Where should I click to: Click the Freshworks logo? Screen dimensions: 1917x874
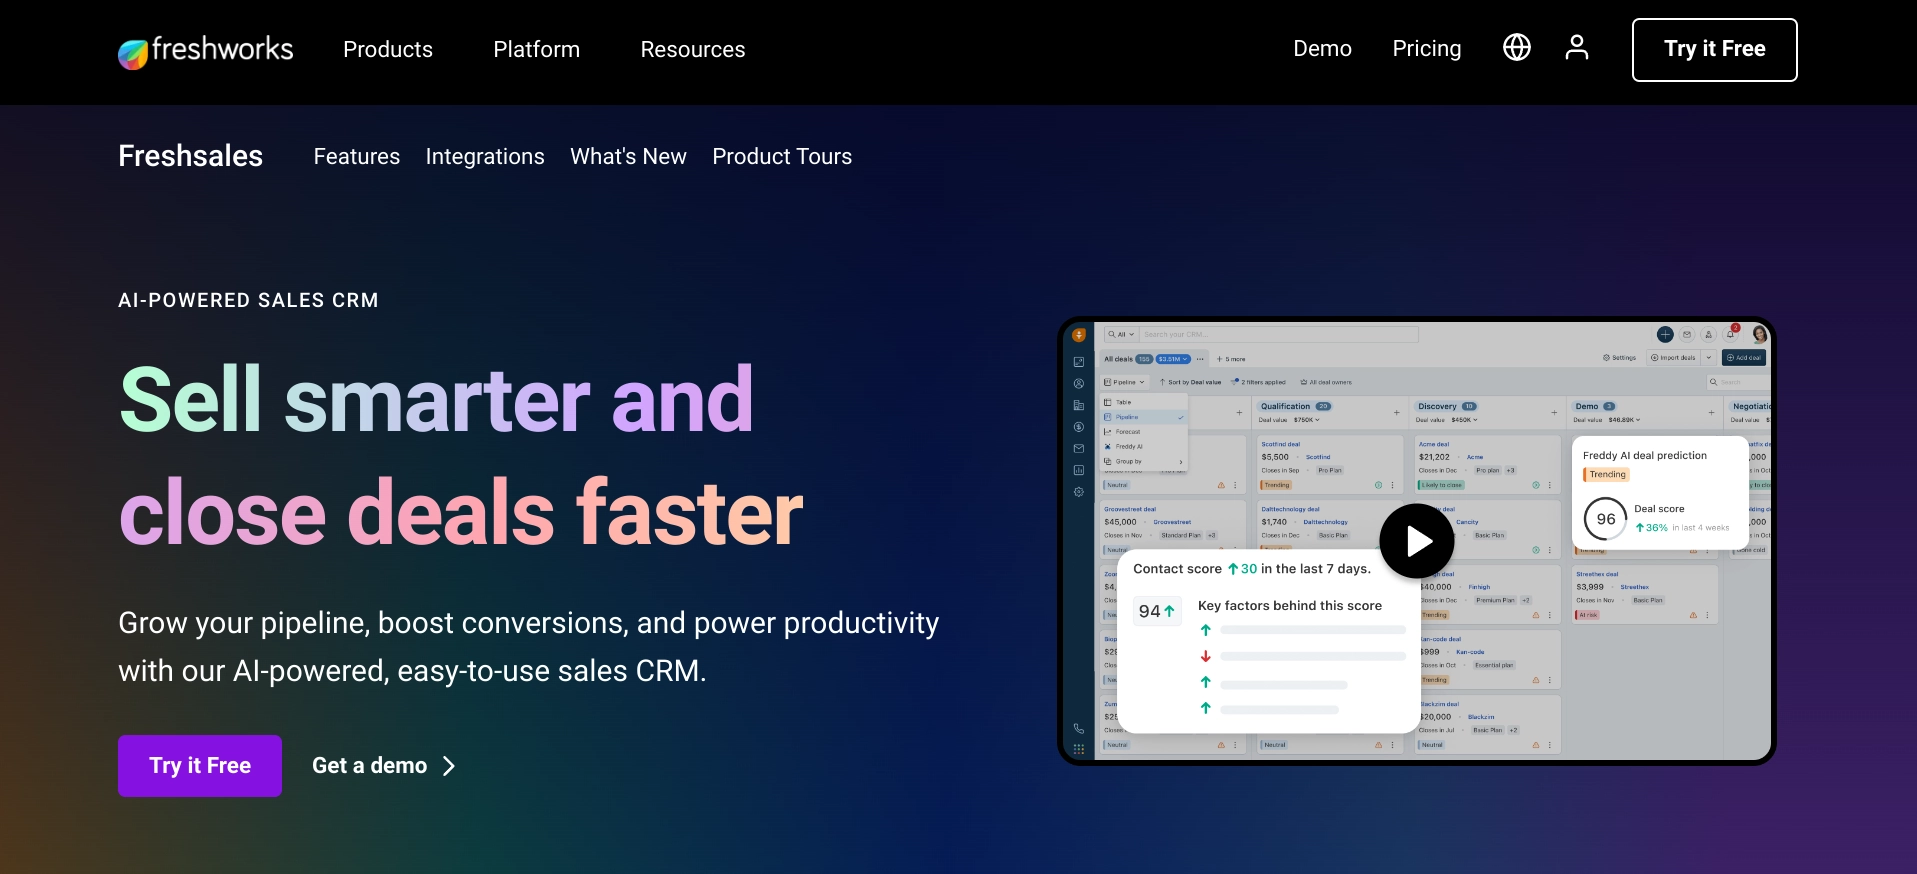click(205, 50)
